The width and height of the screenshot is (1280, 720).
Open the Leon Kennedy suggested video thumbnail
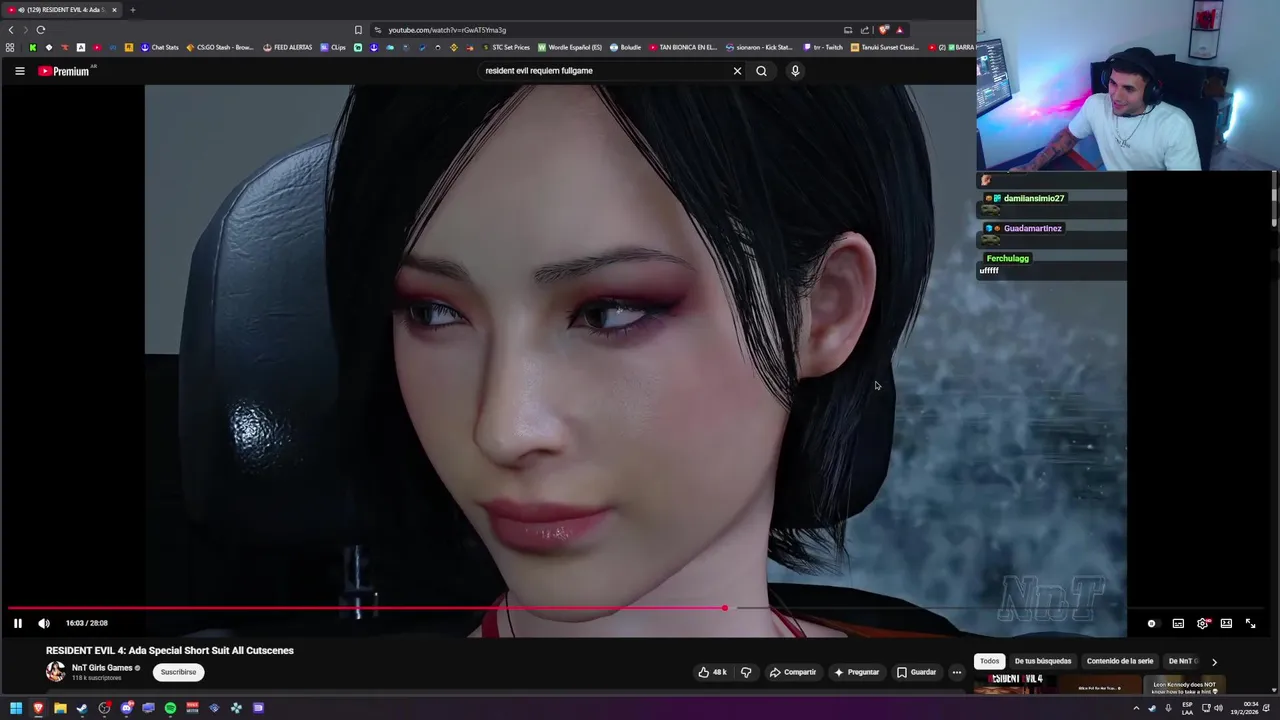pyautogui.click(x=1184, y=685)
